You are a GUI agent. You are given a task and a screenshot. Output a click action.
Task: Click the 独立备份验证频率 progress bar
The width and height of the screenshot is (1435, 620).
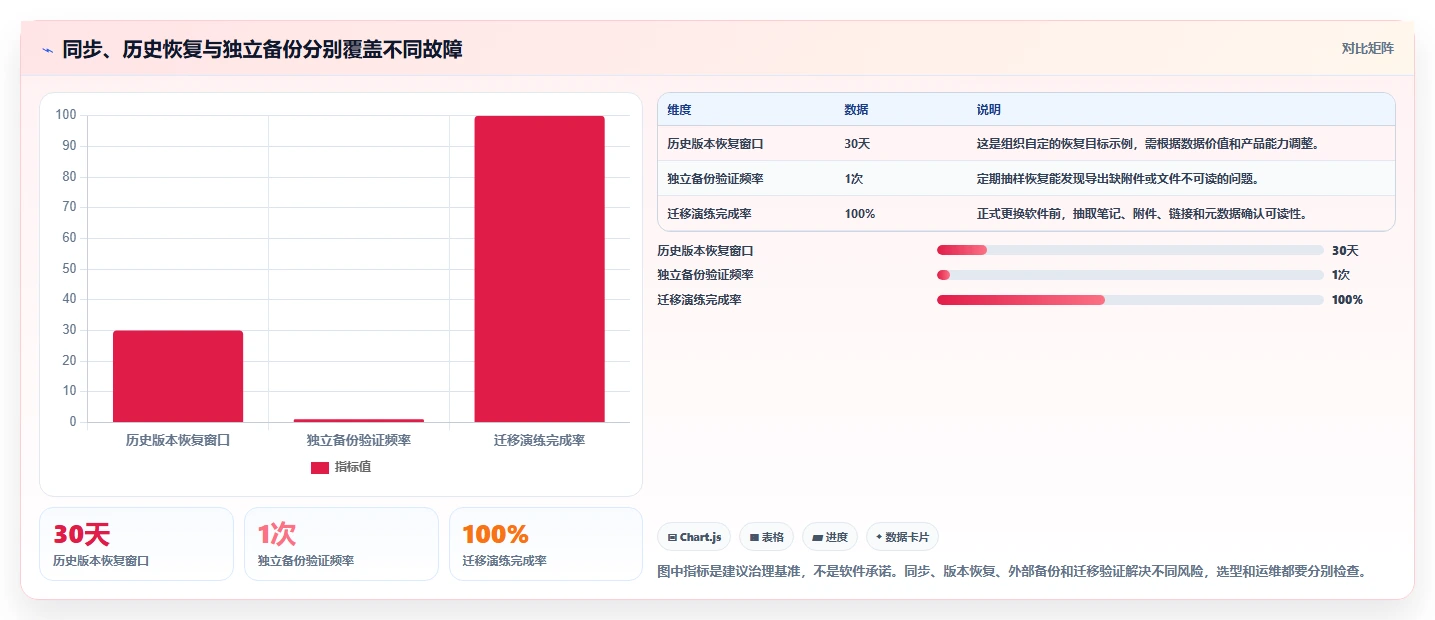pyautogui.click(x=1130, y=275)
